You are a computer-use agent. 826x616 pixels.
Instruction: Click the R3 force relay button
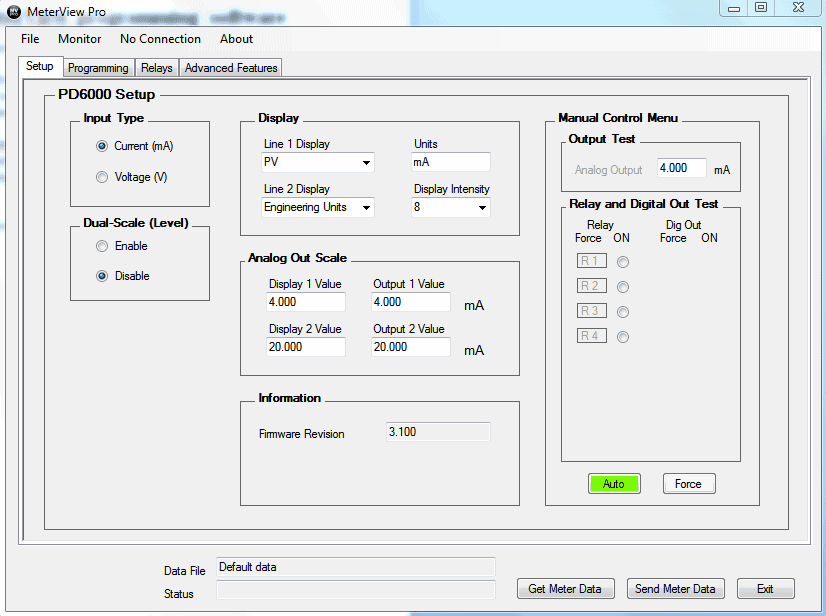tap(592, 311)
